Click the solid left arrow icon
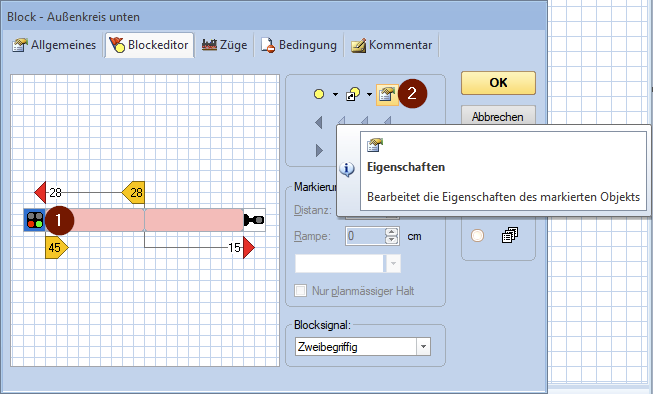653x394 pixels. tap(319, 122)
